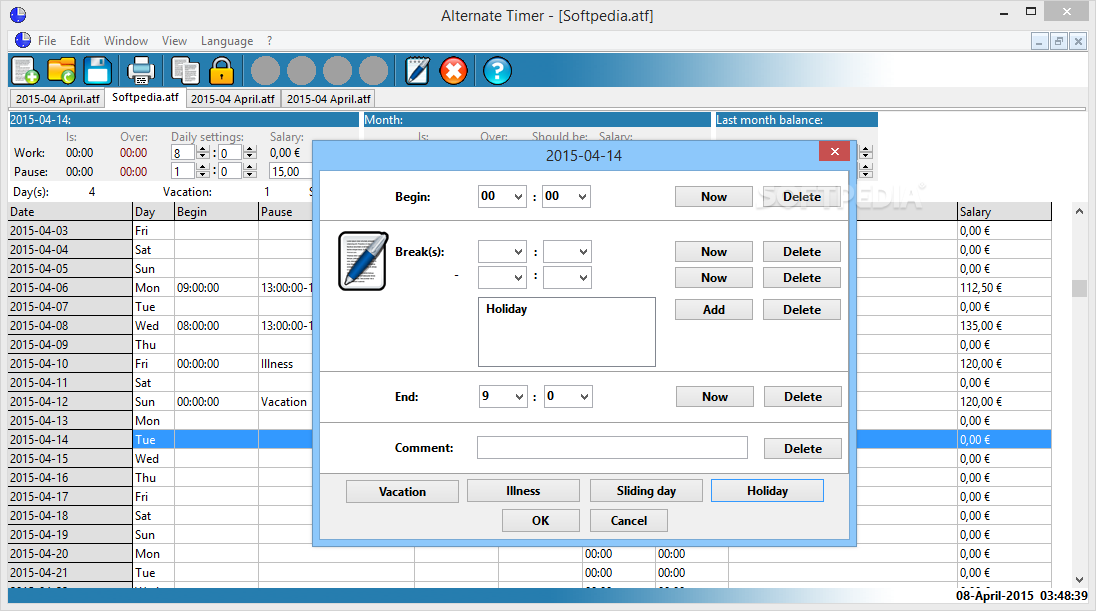Expand the End hour dropdown
Screen dimensions: 1096x611
click(x=519, y=396)
